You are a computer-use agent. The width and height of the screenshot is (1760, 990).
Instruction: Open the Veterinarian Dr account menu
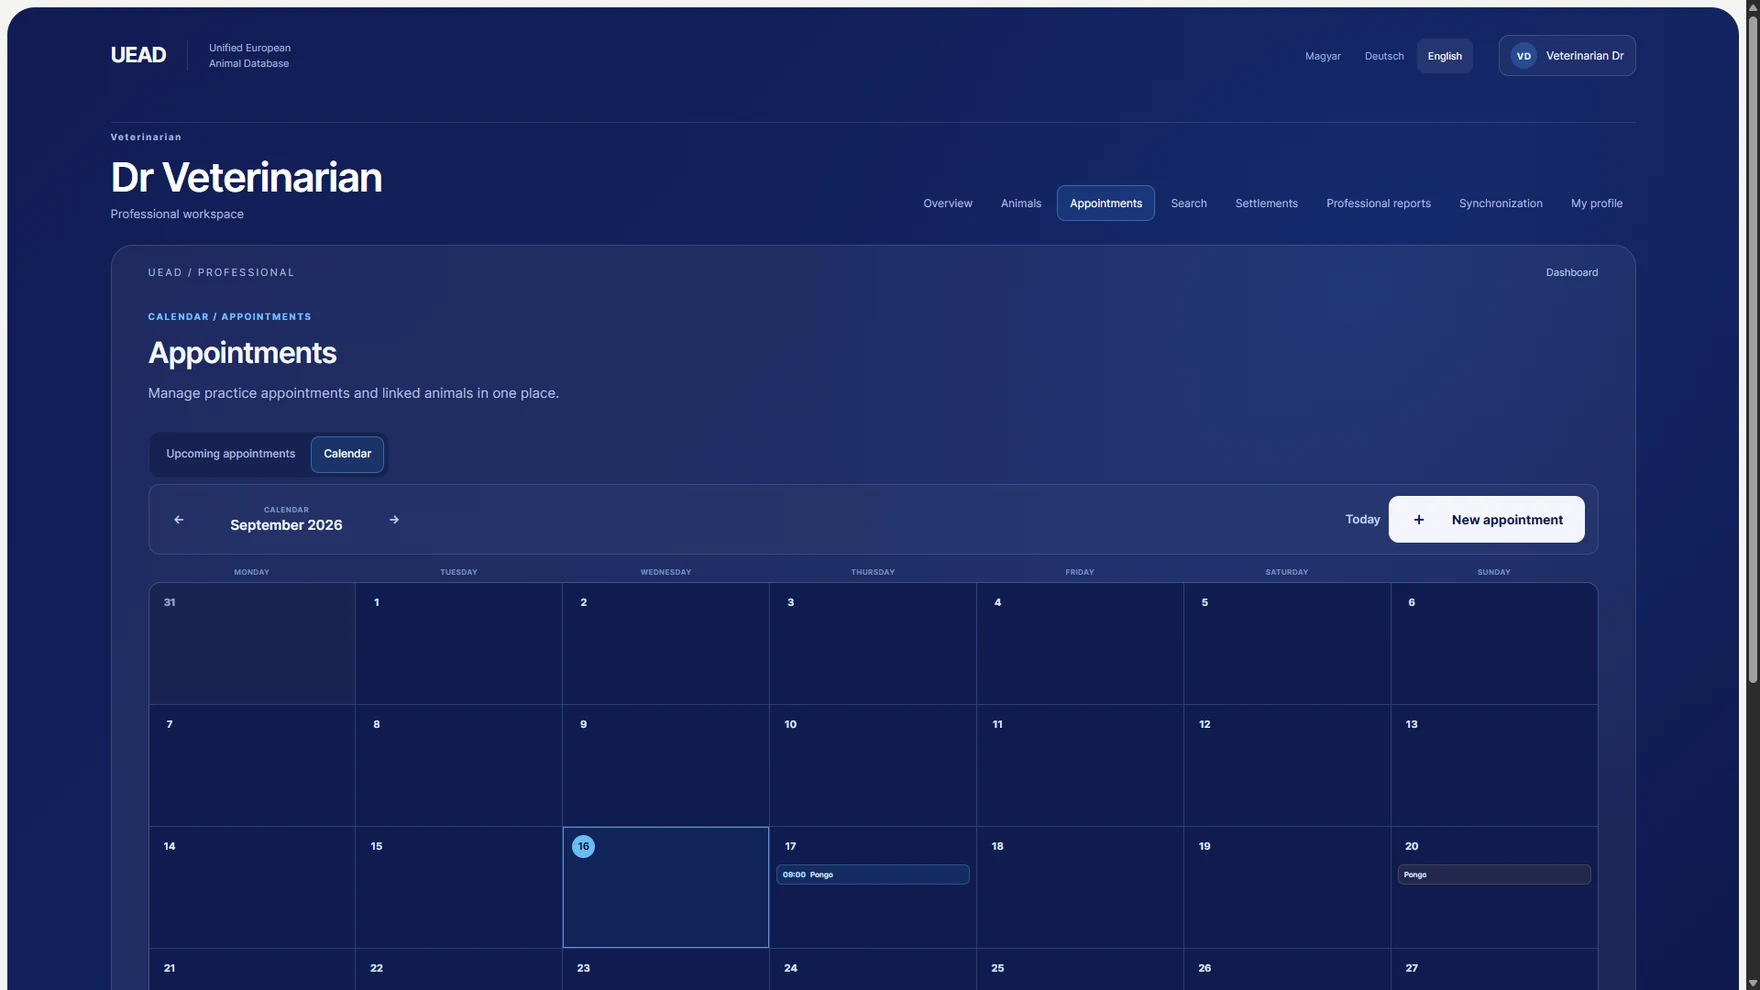tap(1567, 56)
